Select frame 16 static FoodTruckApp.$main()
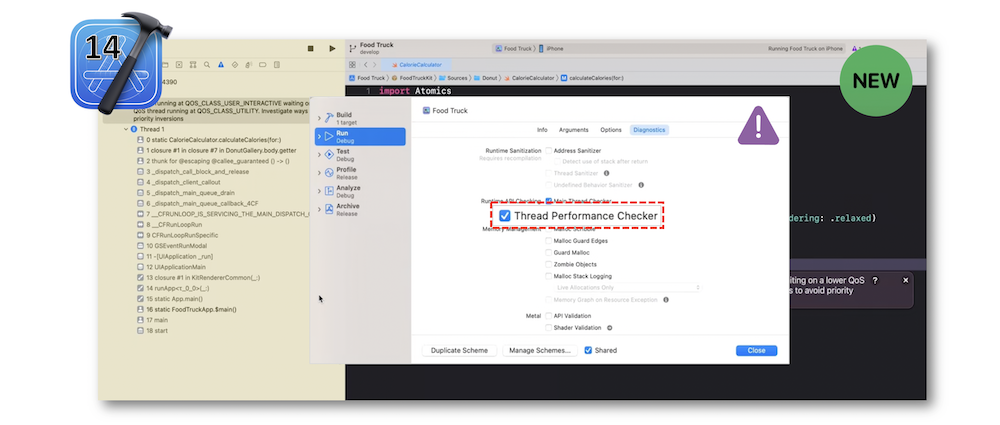1000x425 pixels. pos(186,309)
